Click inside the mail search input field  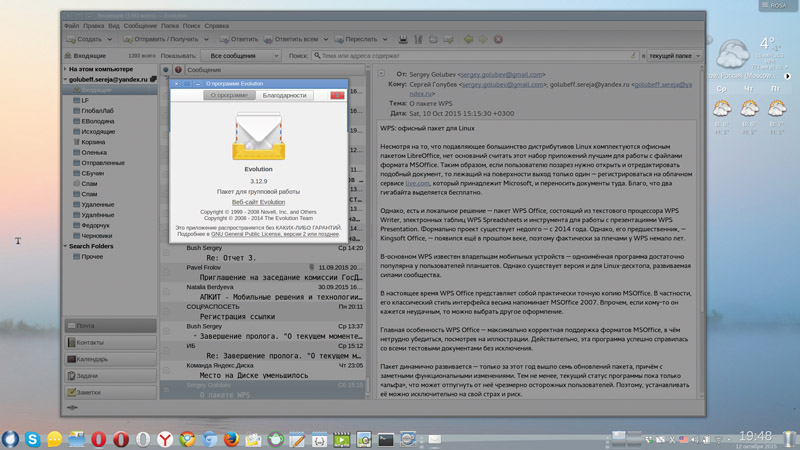pyautogui.click(x=474, y=56)
